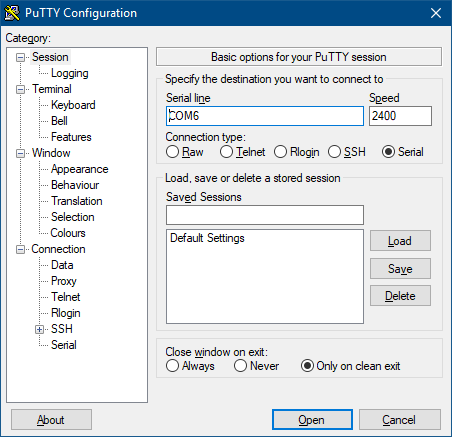The height and width of the screenshot is (437, 452).
Task: Click the Save session button
Action: point(400,269)
